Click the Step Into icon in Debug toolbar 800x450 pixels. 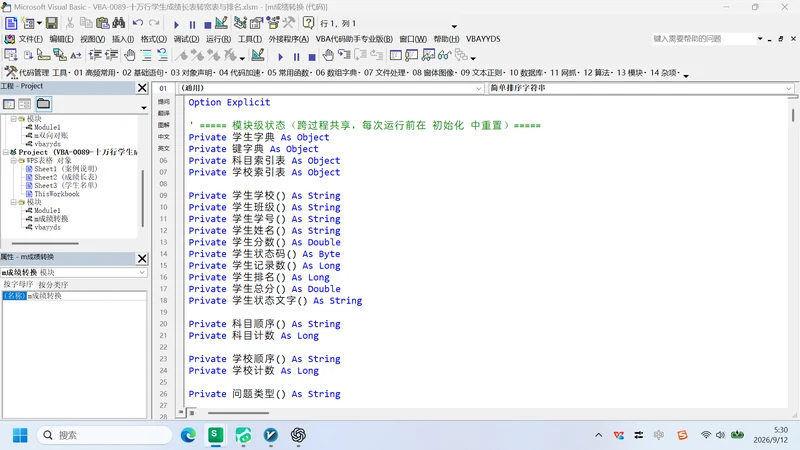click(x=344, y=55)
